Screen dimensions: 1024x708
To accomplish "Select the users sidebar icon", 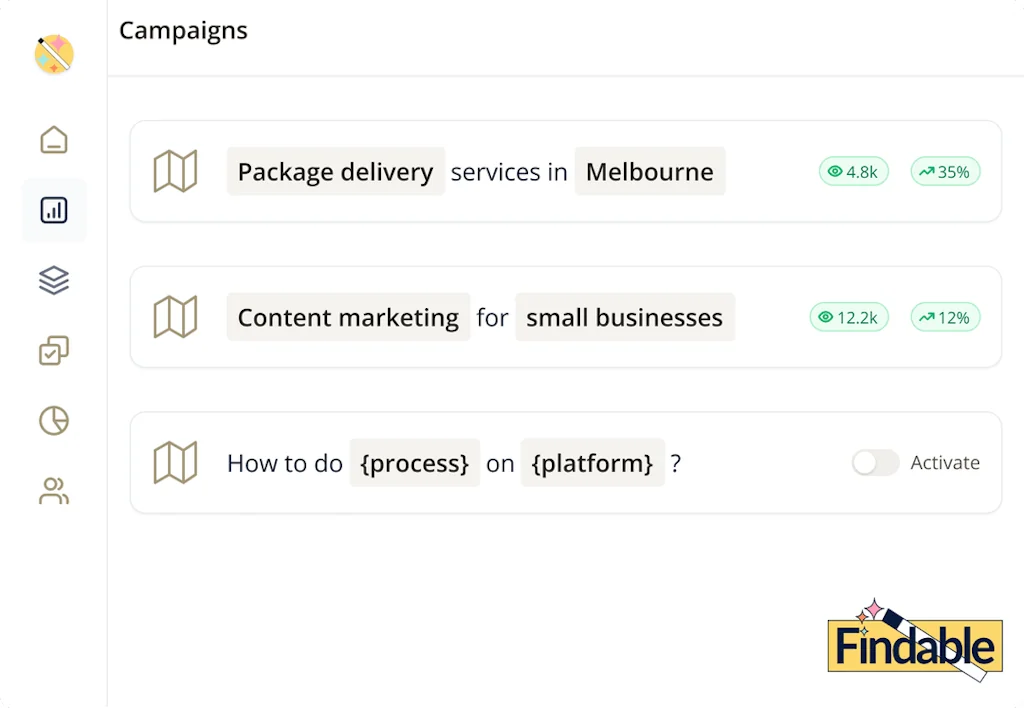I will click(x=54, y=491).
